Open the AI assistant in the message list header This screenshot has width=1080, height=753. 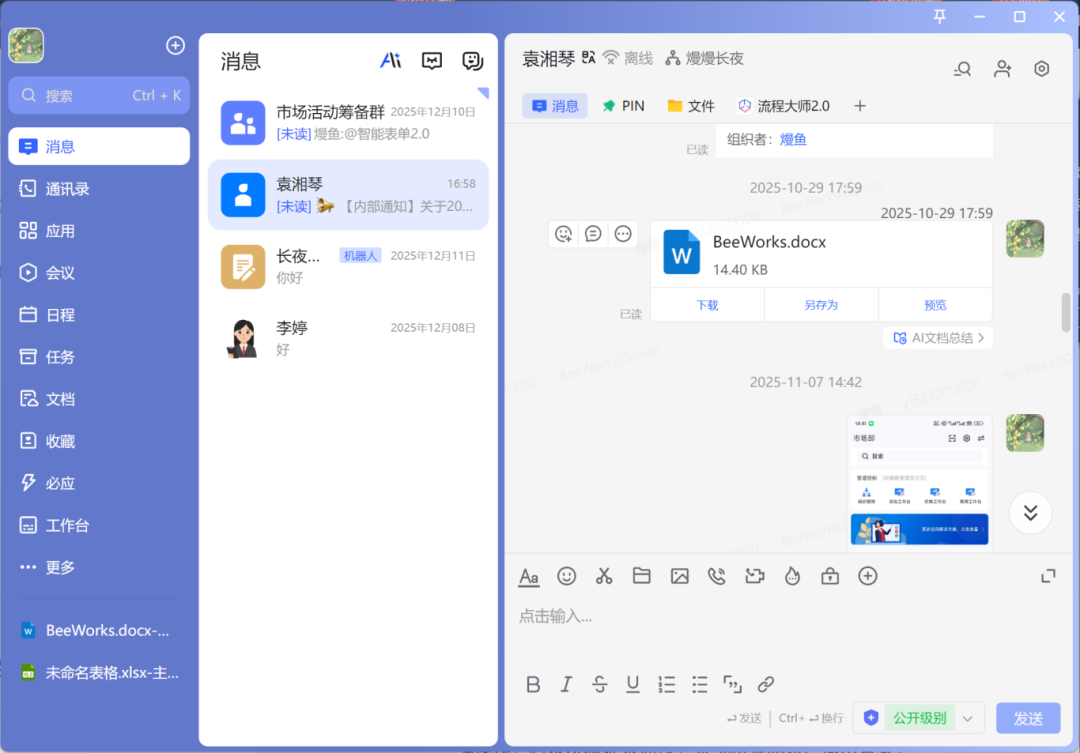[391, 60]
